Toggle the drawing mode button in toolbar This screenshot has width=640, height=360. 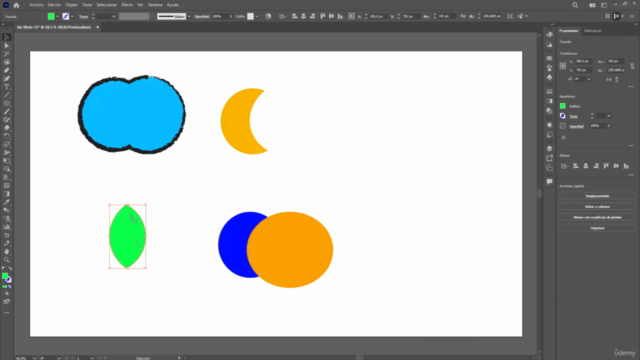click(7, 294)
